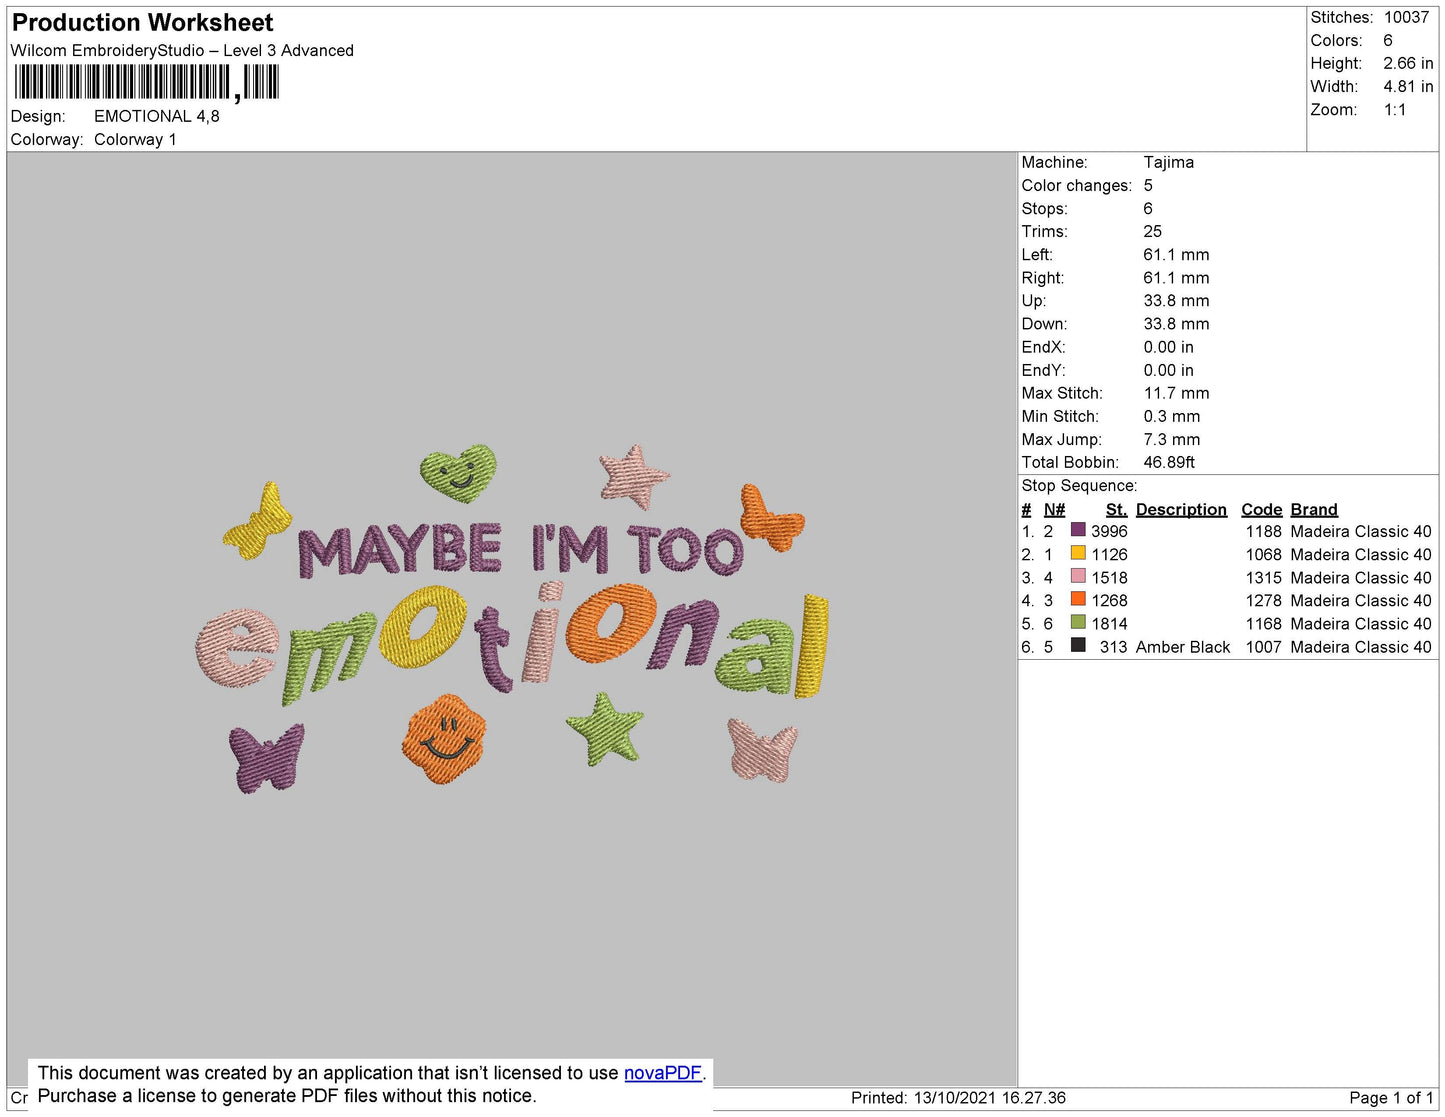The width and height of the screenshot is (1445, 1117).
Task: Click the 'Production Worksheet' title
Action: click(x=142, y=22)
